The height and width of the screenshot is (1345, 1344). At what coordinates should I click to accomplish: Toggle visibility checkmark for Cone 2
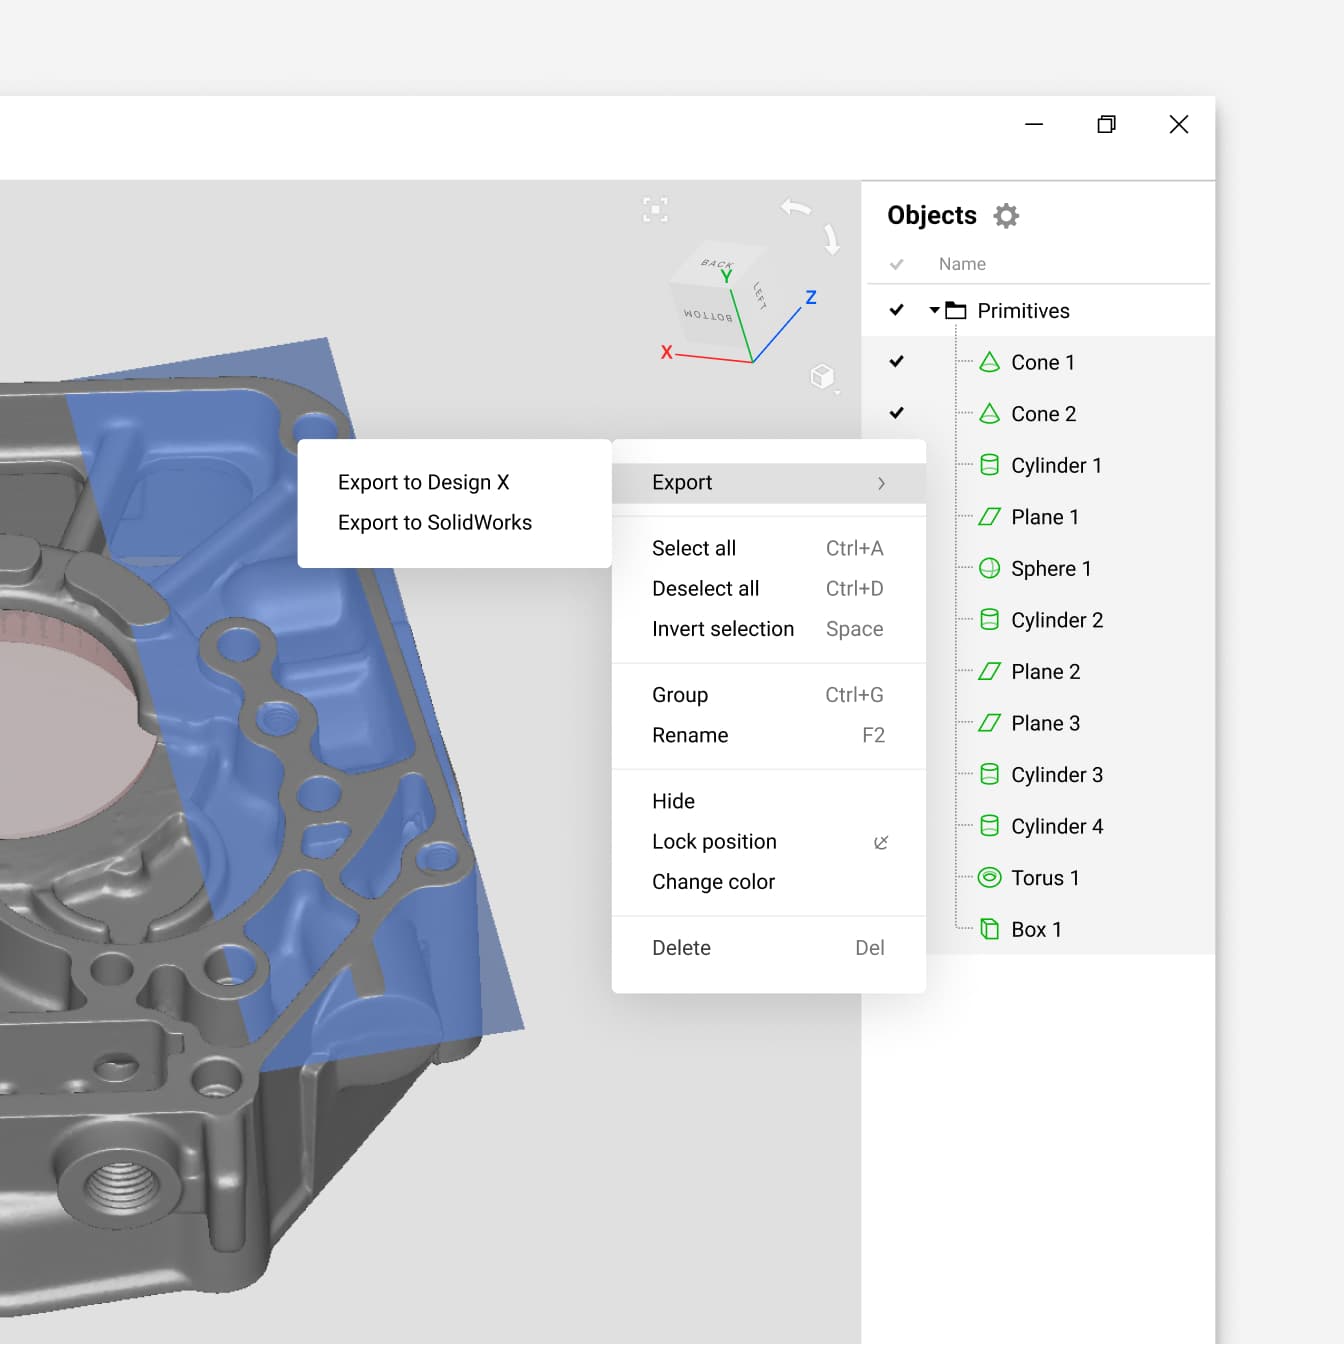[x=897, y=413]
